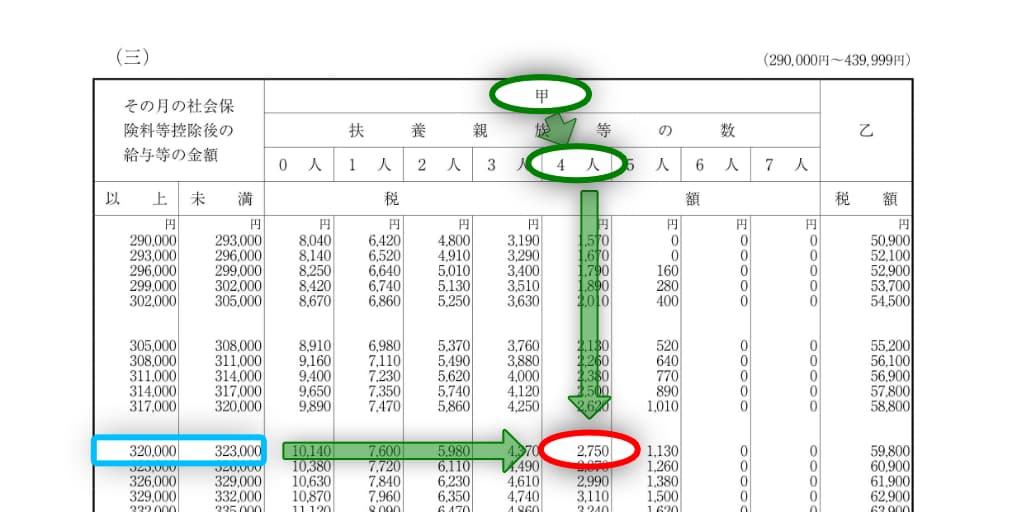Click the 4,610 tax amount cell
Image resolution: width=1024 pixels, height=512 pixels.
click(523, 481)
